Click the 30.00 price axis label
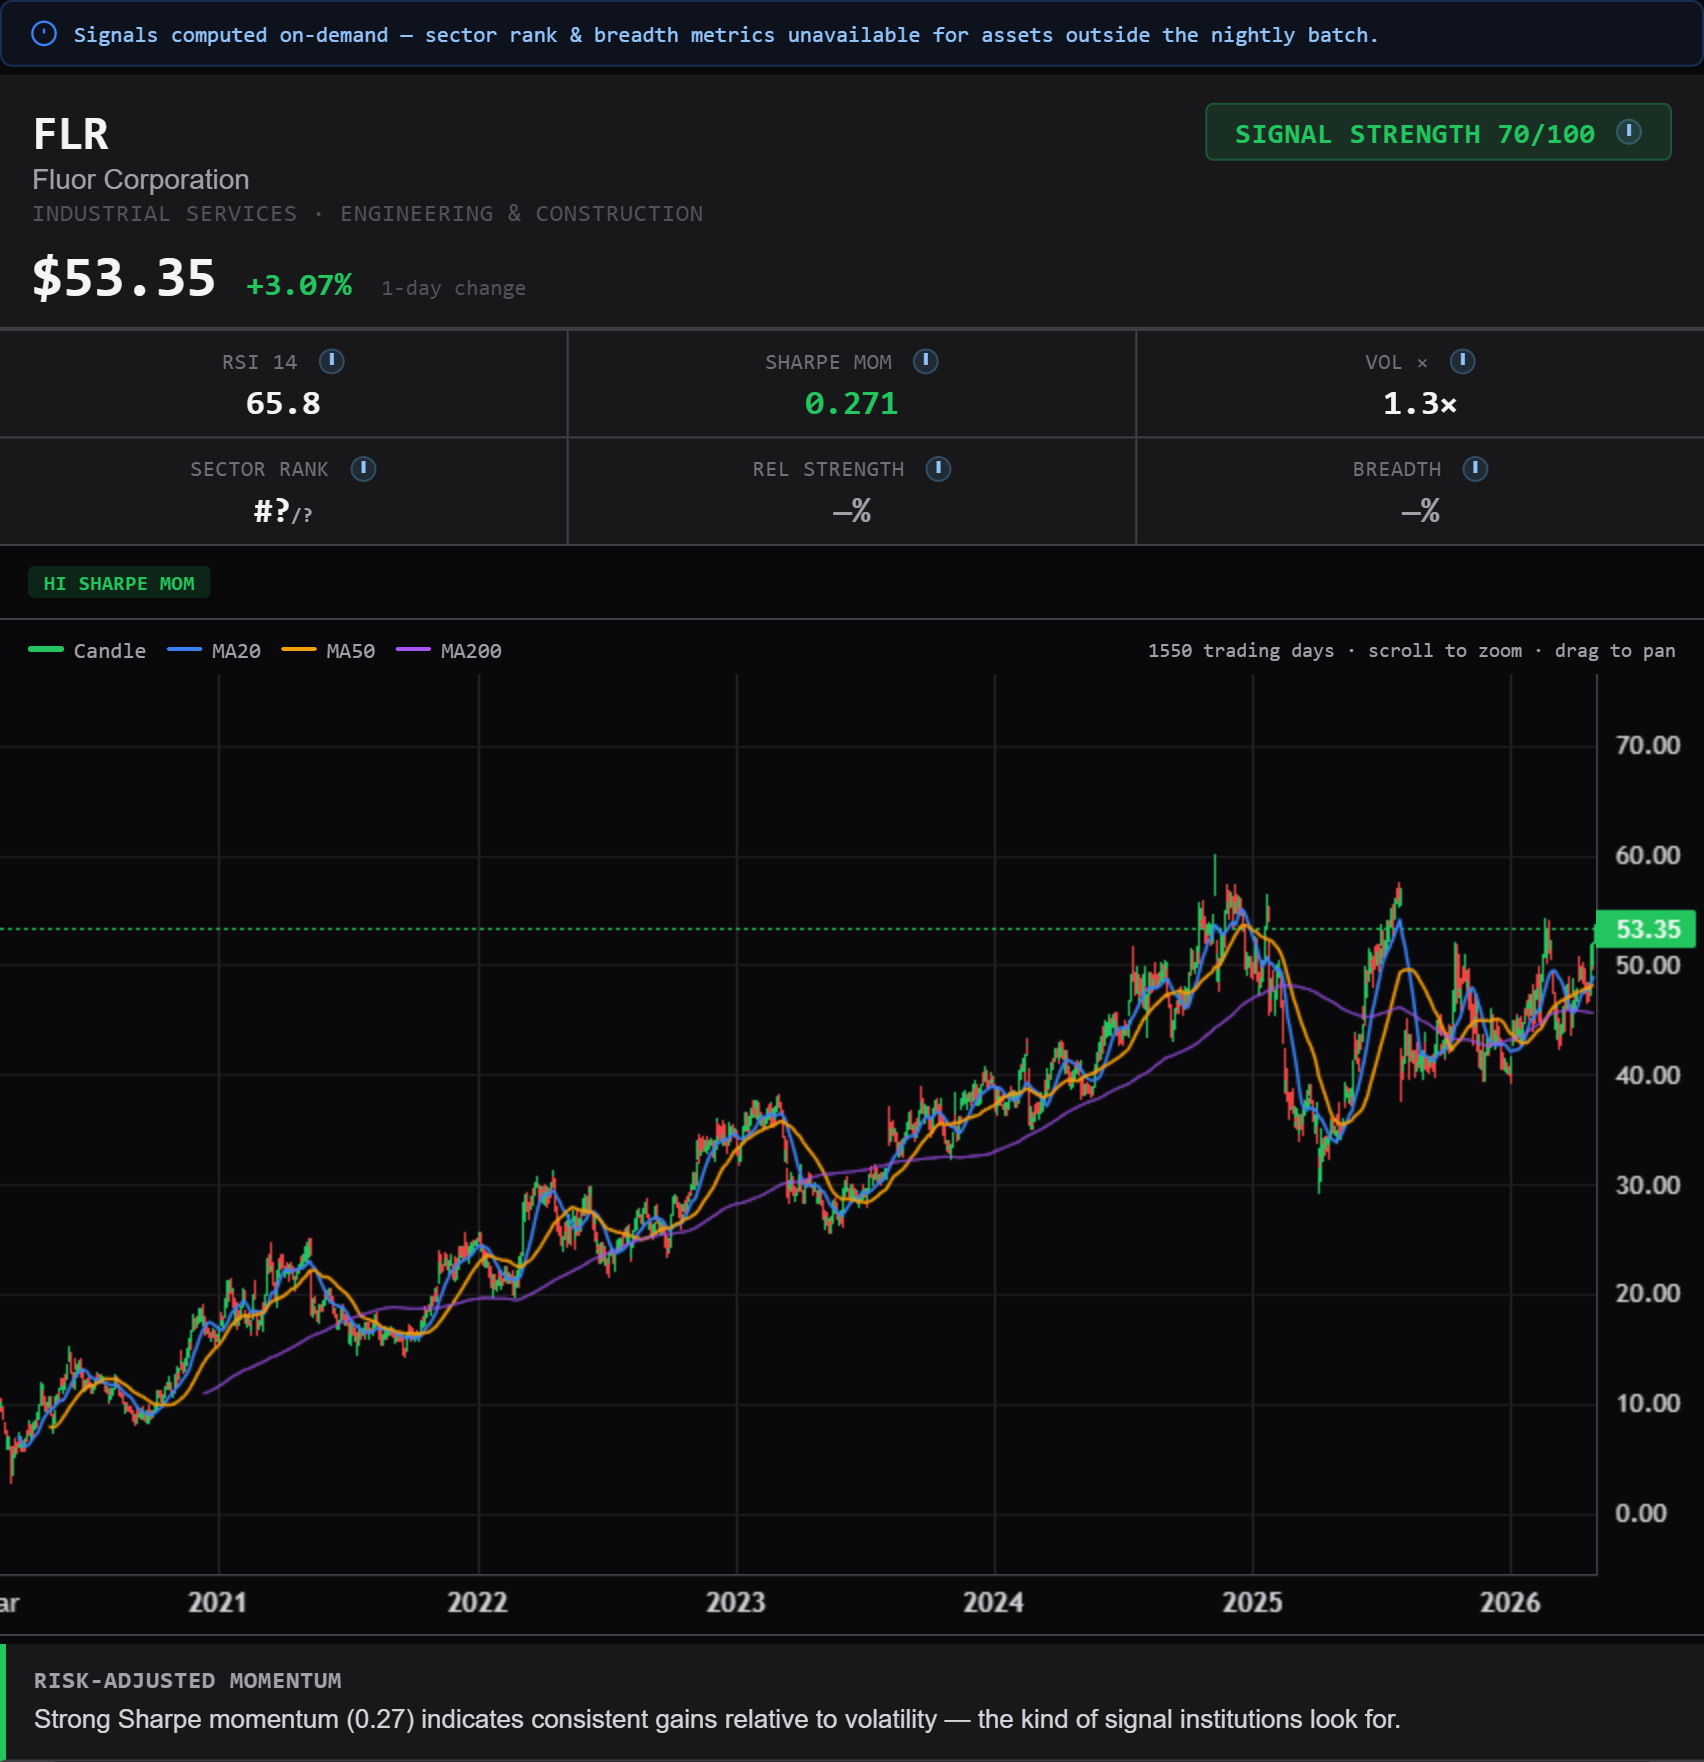The image size is (1704, 1762). (1647, 1185)
